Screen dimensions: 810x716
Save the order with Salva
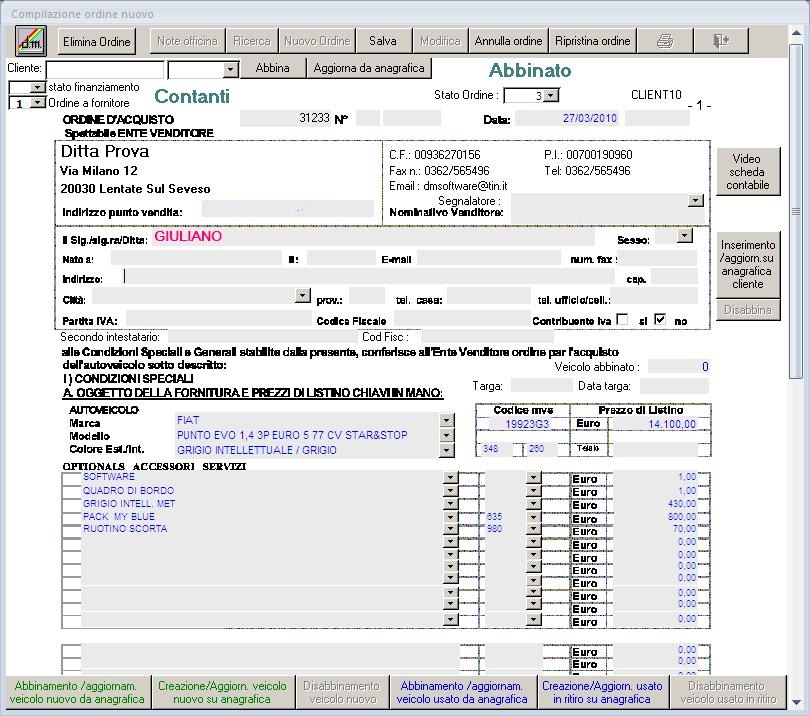click(383, 41)
